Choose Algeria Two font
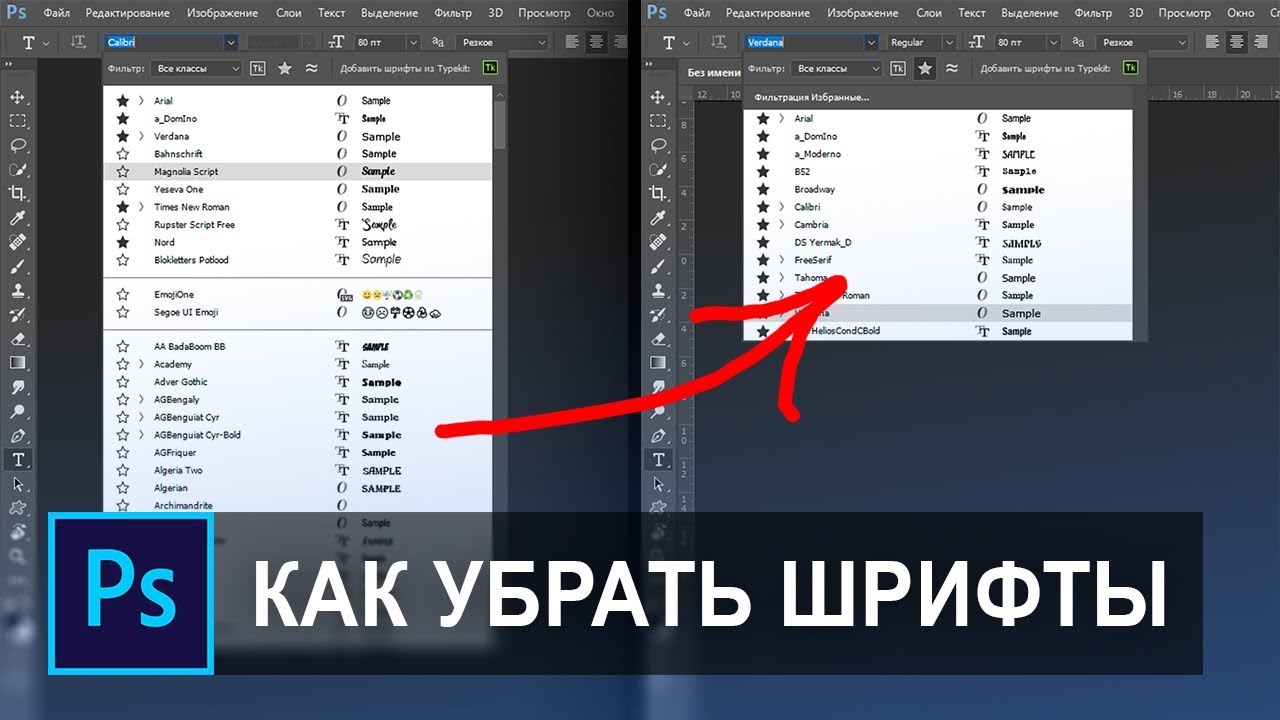The width and height of the screenshot is (1280, 720). [178, 470]
